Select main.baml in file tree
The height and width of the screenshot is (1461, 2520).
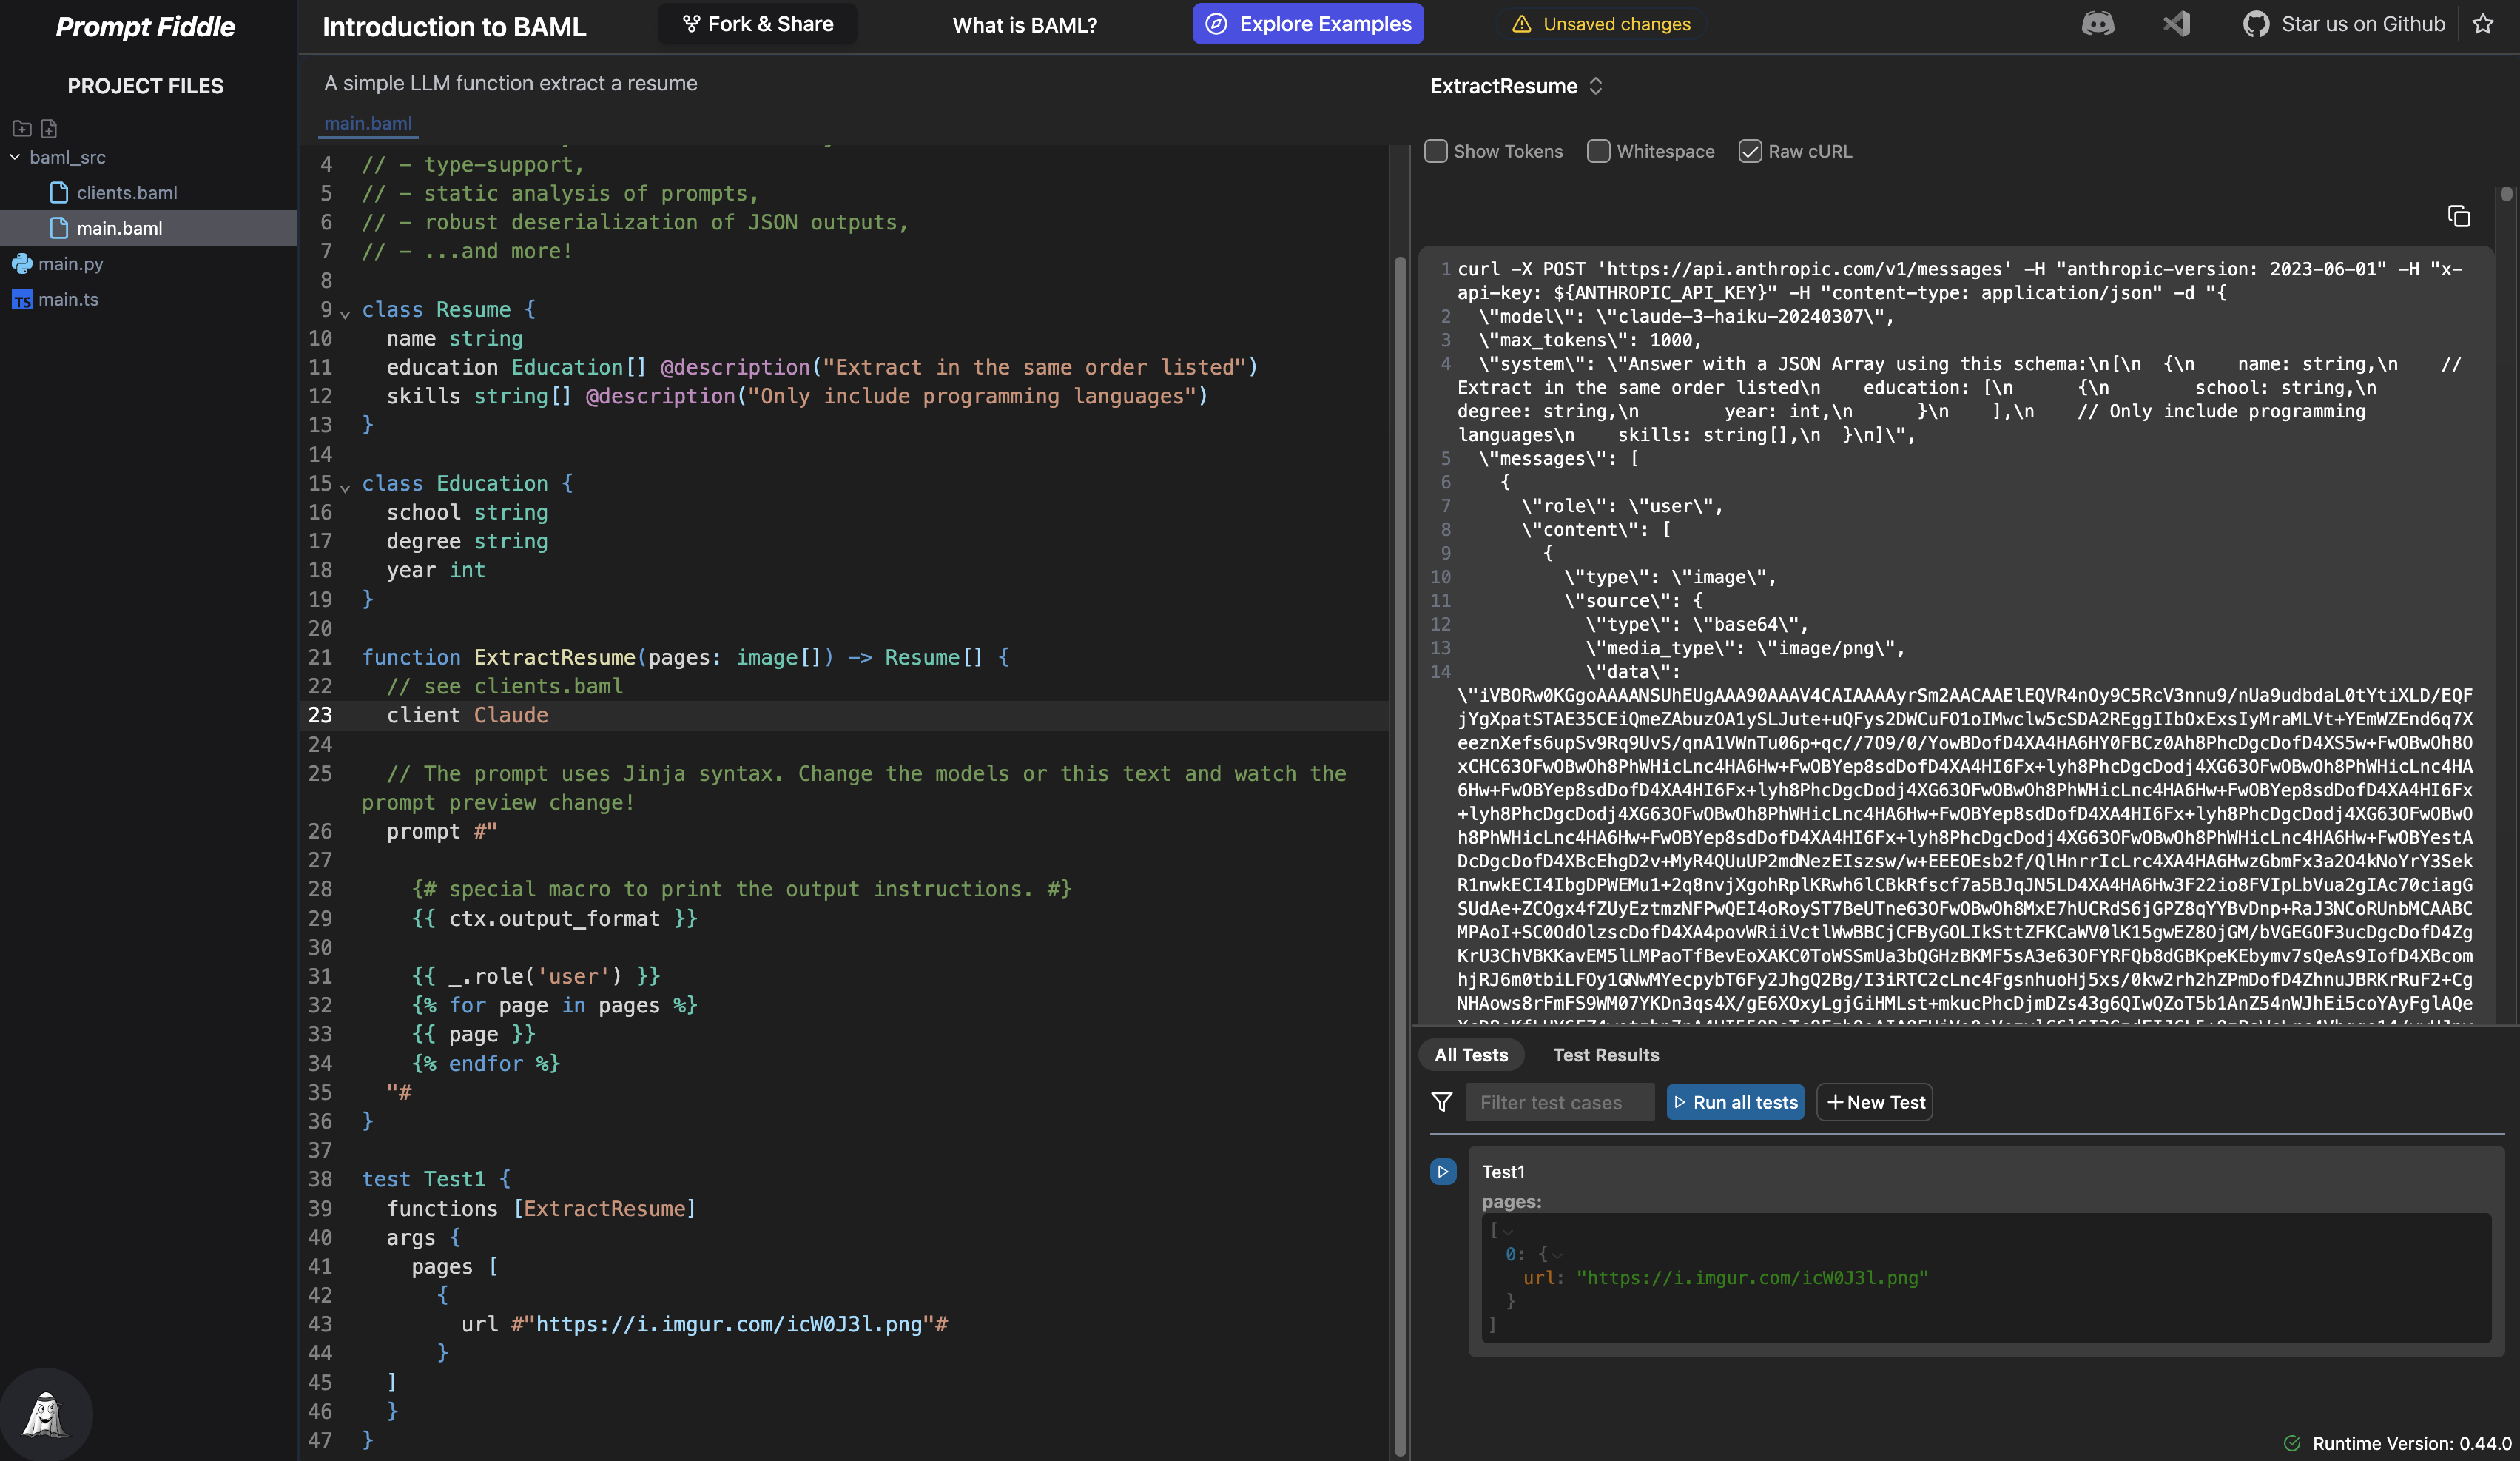tap(148, 228)
